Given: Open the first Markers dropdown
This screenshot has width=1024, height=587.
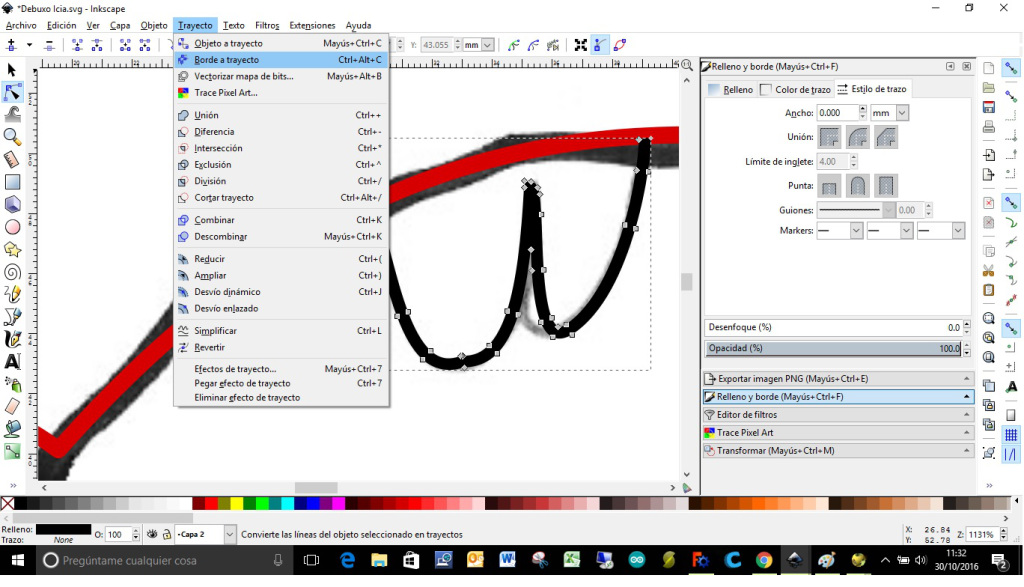Looking at the screenshot, I should pyautogui.click(x=839, y=231).
